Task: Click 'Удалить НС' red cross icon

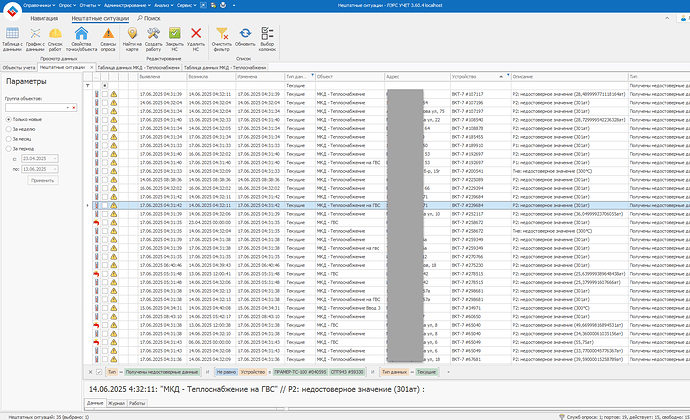Action: pos(196,39)
